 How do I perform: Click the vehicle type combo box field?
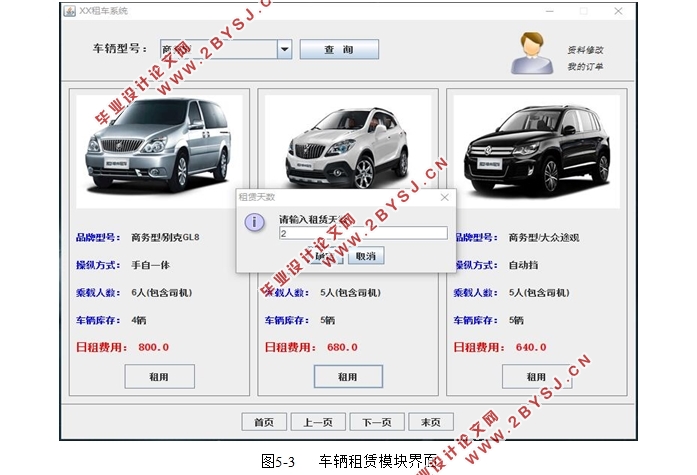coord(226,49)
